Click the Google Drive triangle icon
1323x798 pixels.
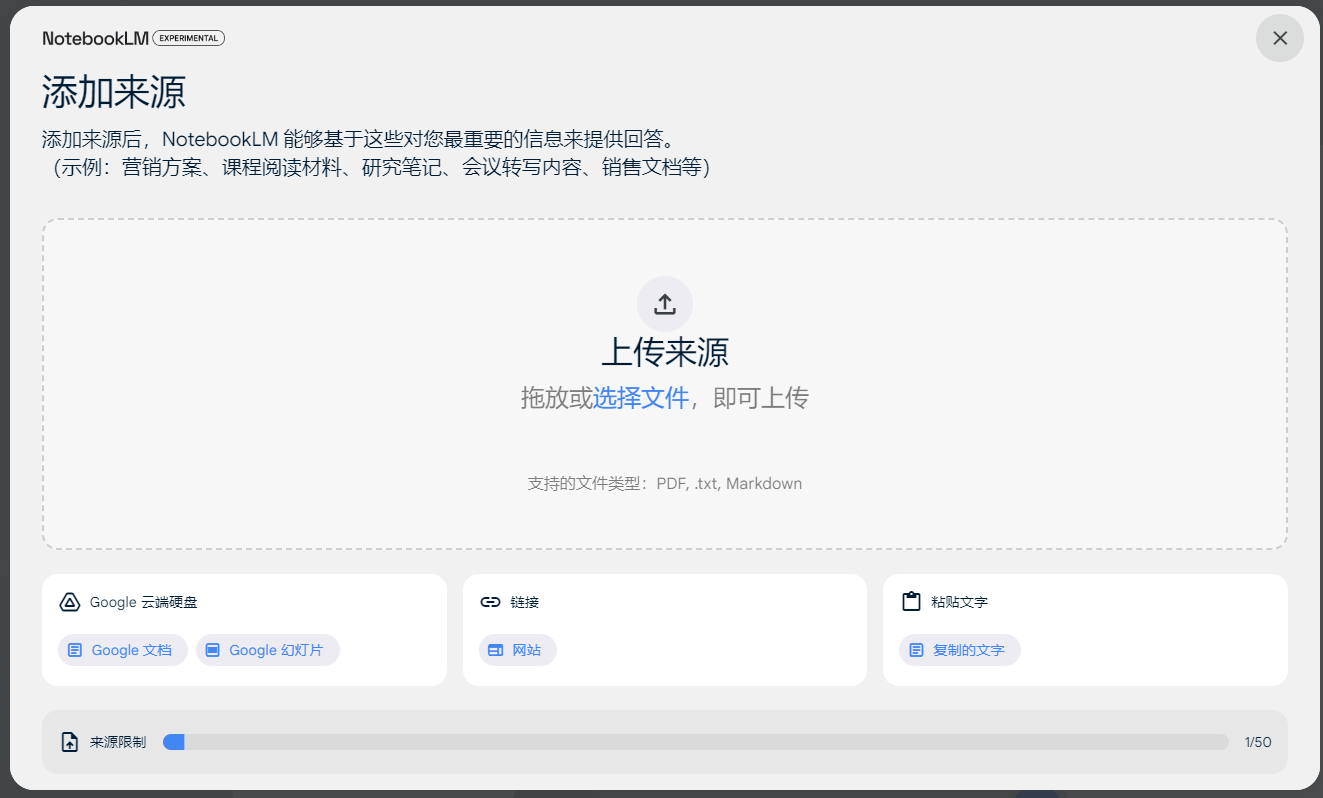click(70, 602)
